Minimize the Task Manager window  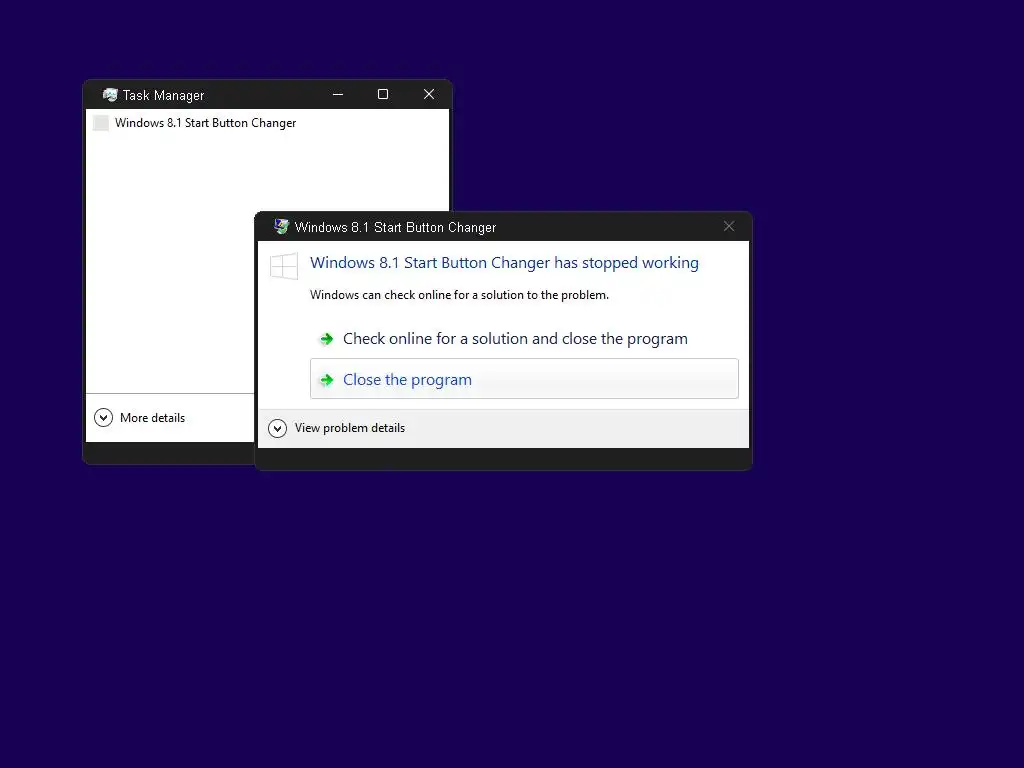click(338, 95)
